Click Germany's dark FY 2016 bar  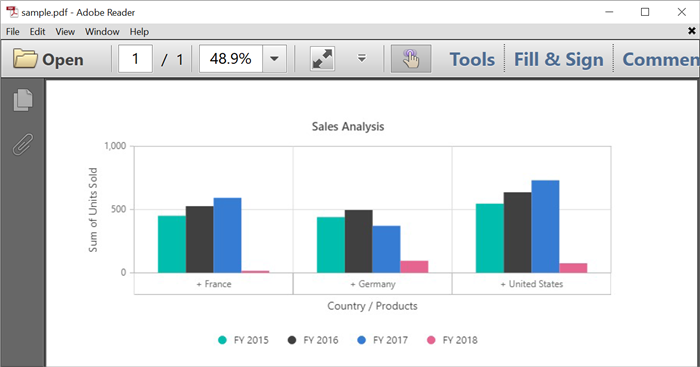coord(358,242)
